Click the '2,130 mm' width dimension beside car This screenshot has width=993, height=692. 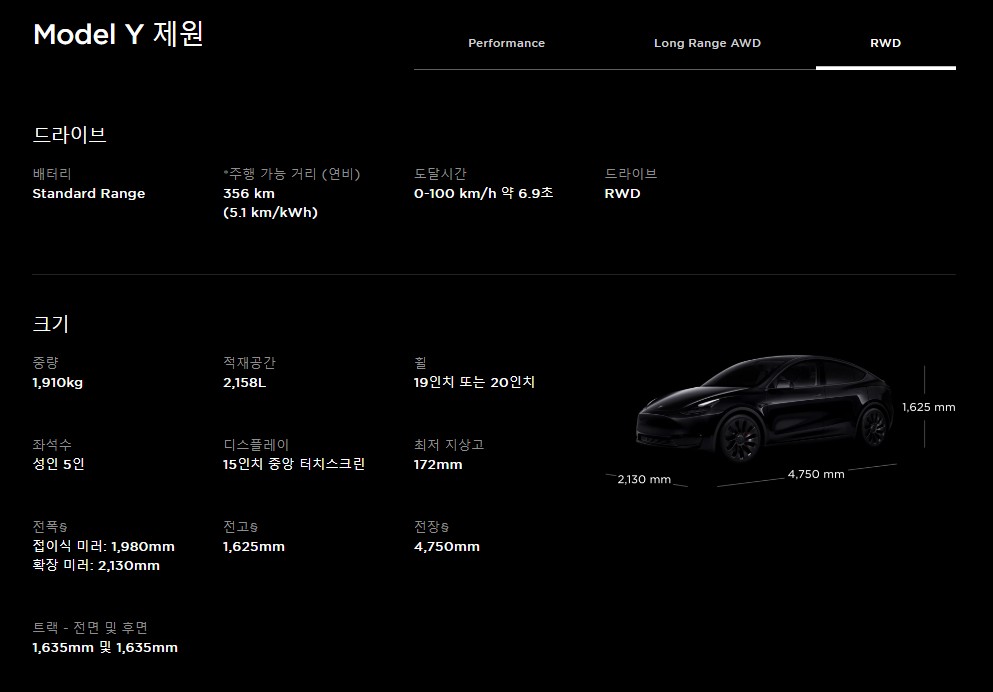tap(644, 479)
